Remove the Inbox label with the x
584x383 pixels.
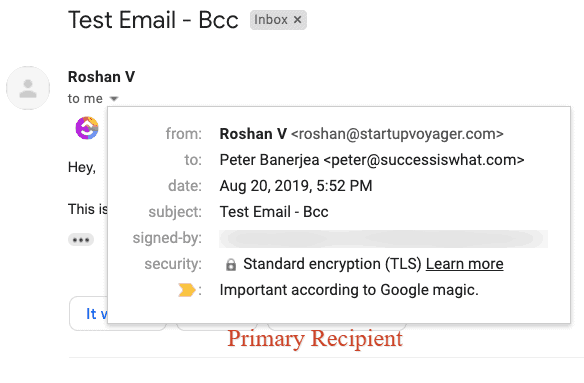point(297,20)
